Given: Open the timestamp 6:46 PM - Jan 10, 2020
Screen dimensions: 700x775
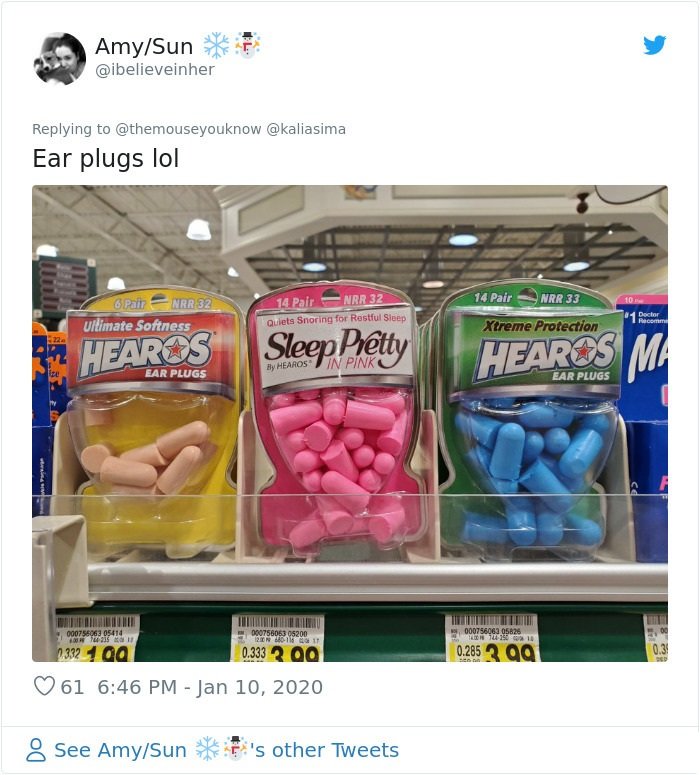Looking at the screenshot, I should pos(210,687).
